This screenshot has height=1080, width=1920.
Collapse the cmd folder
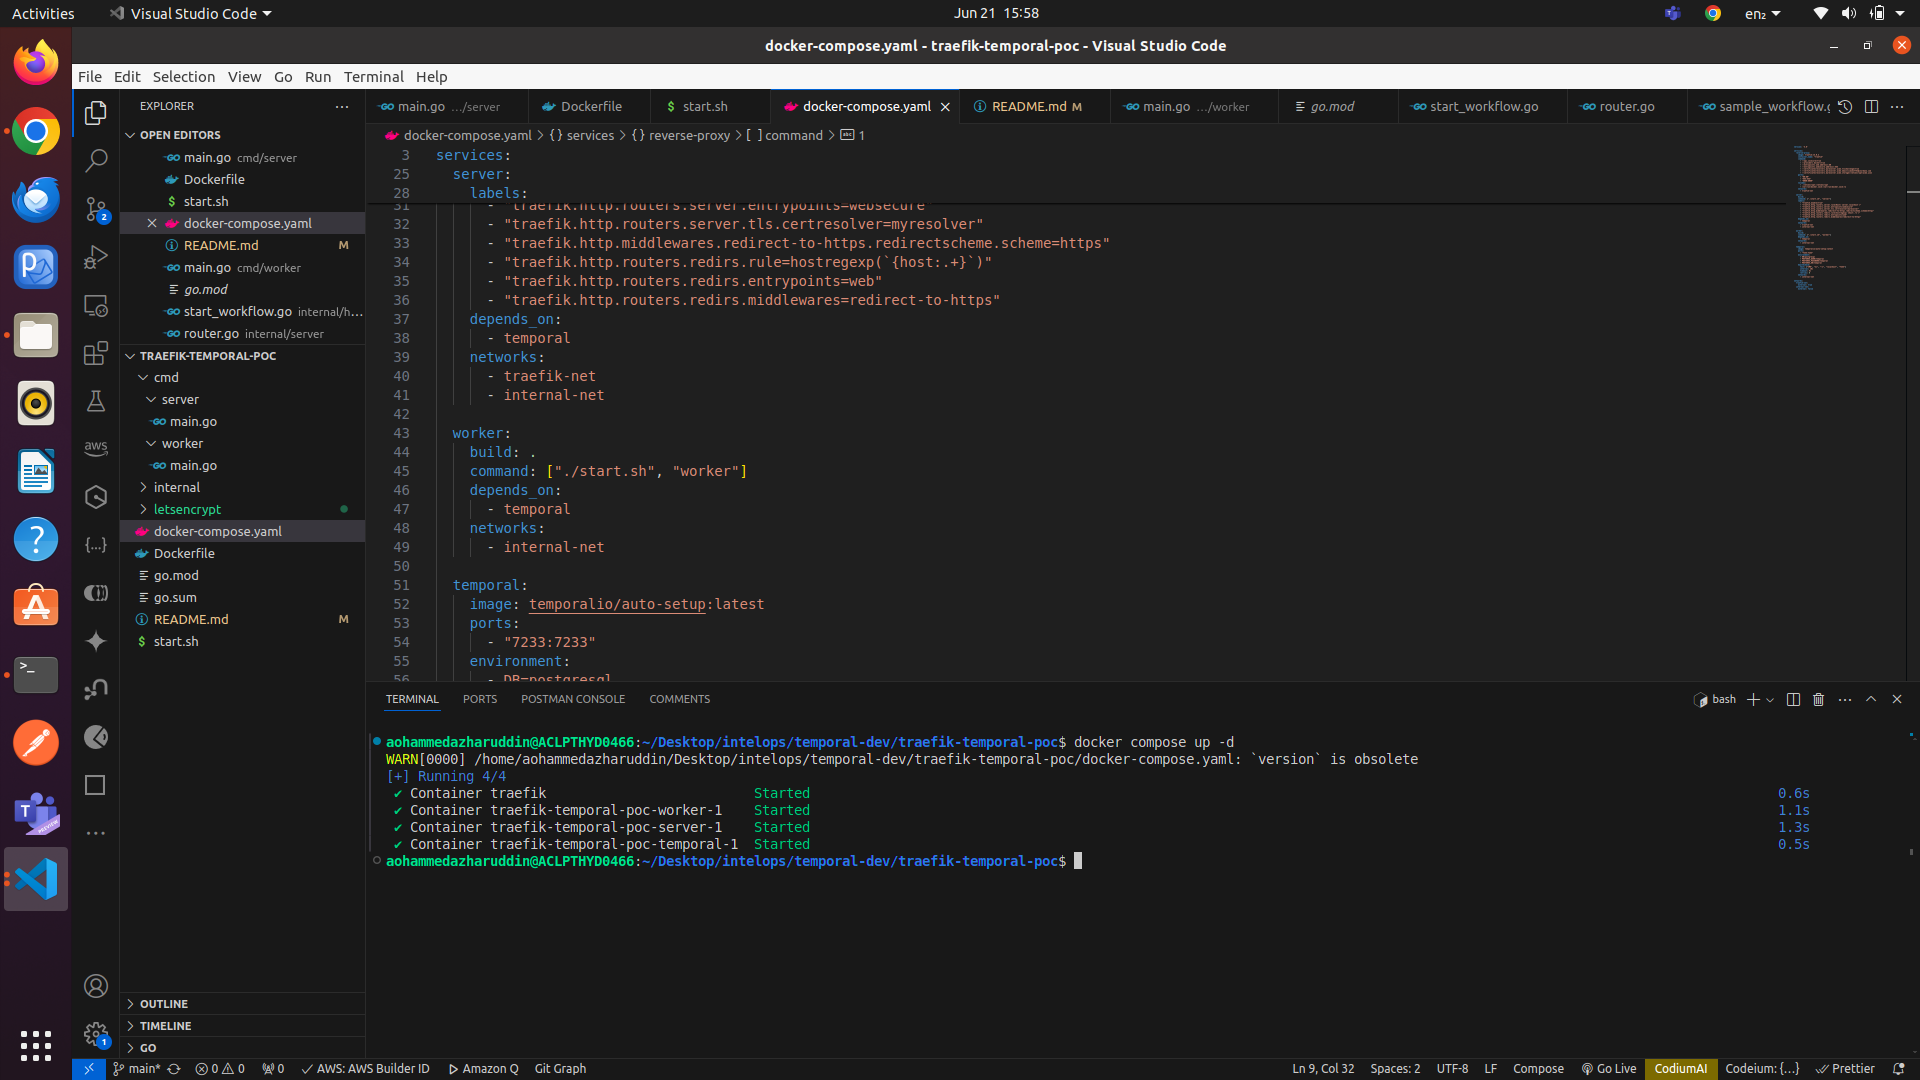pyautogui.click(x=166, y=377)
